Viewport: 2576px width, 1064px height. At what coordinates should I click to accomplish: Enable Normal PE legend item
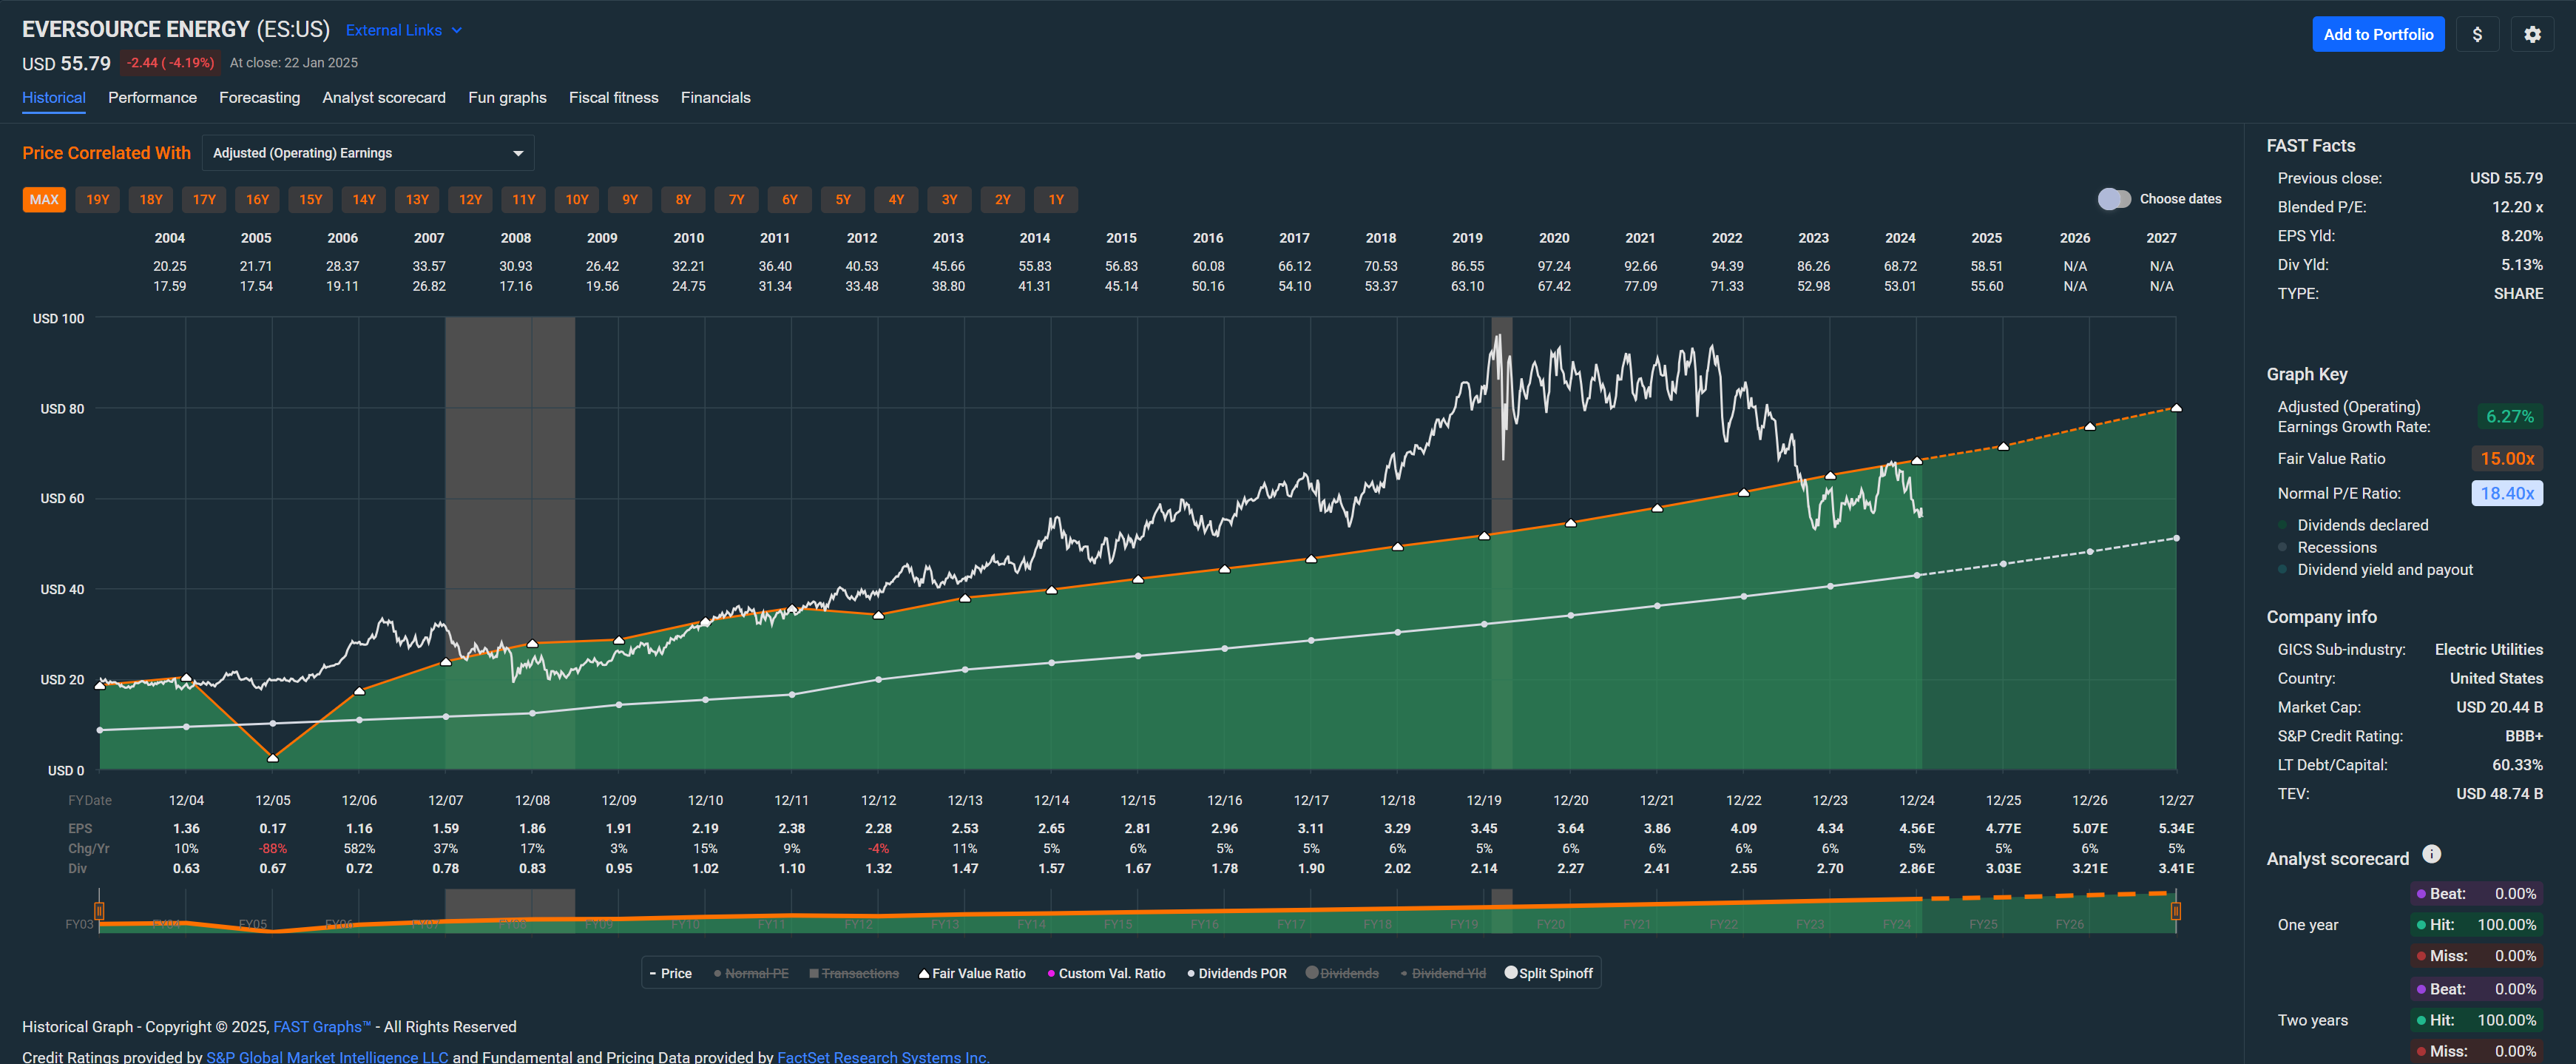point(751,973)
